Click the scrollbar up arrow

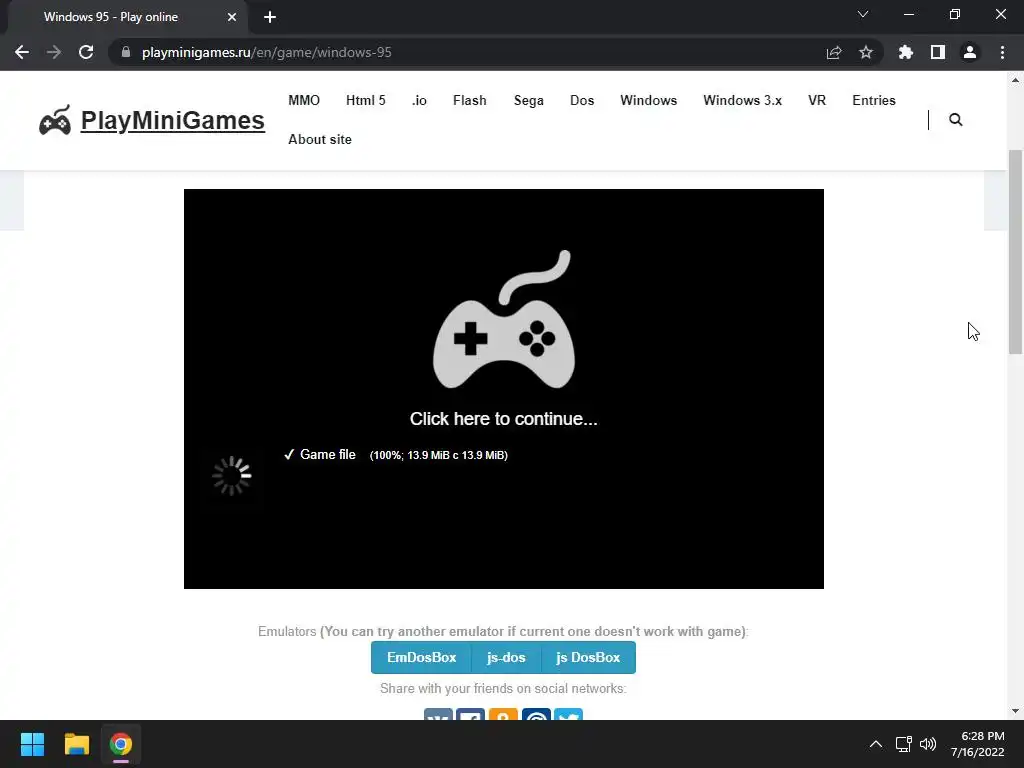click(1015, 80)
